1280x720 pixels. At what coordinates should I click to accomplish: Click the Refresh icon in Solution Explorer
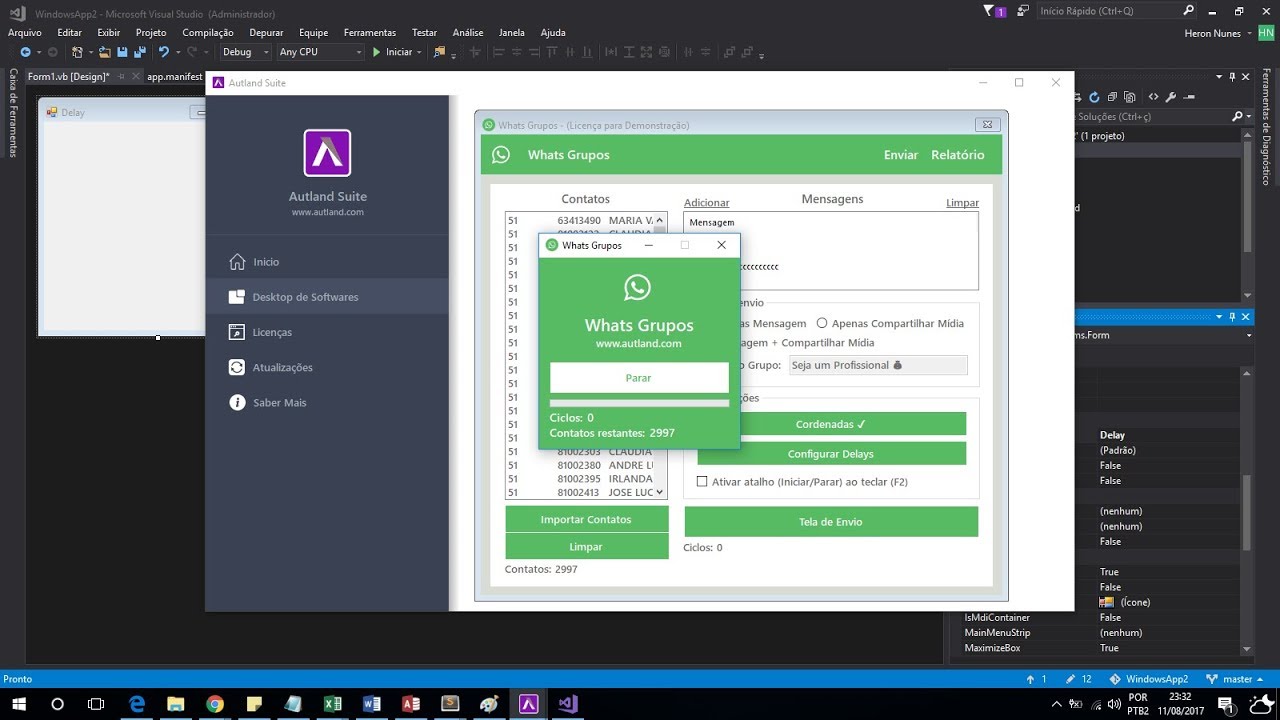[x=1095, y=97]
